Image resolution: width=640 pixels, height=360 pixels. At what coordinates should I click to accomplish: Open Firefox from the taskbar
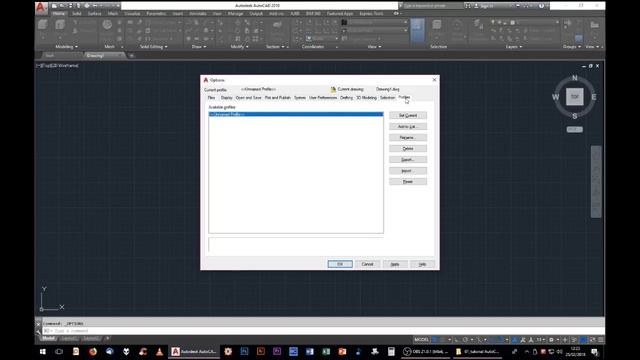coord(93,351)
